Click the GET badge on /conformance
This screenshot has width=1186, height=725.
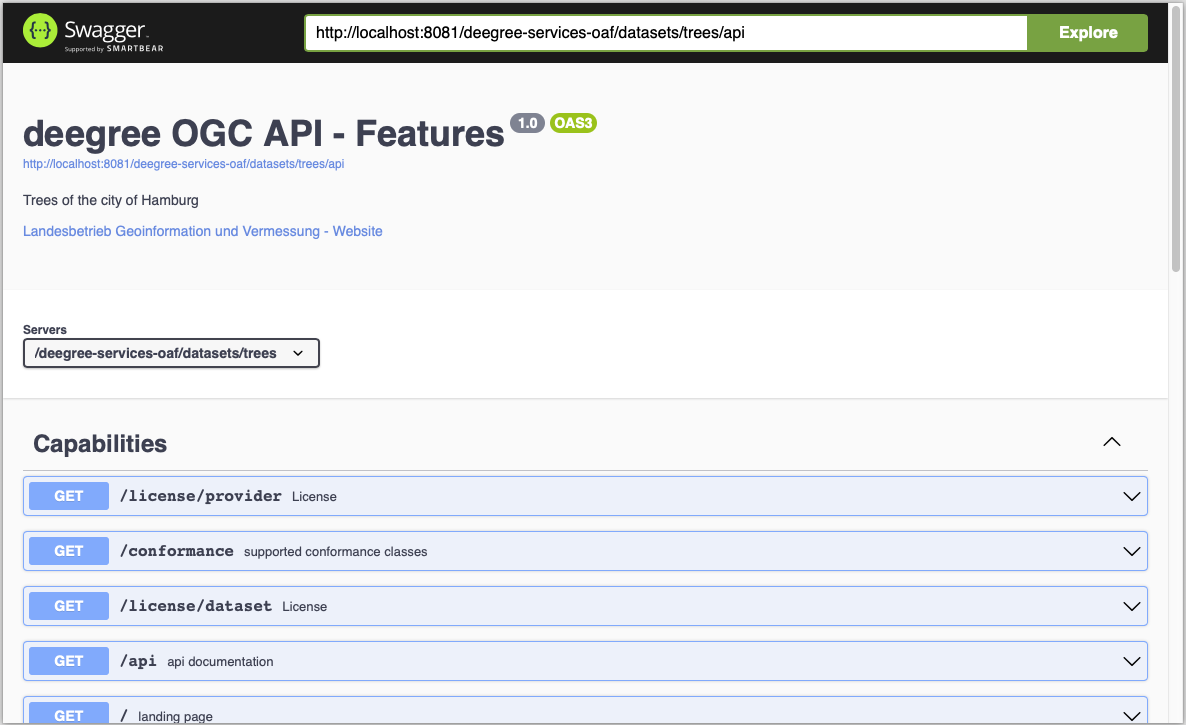coord(68,551)
